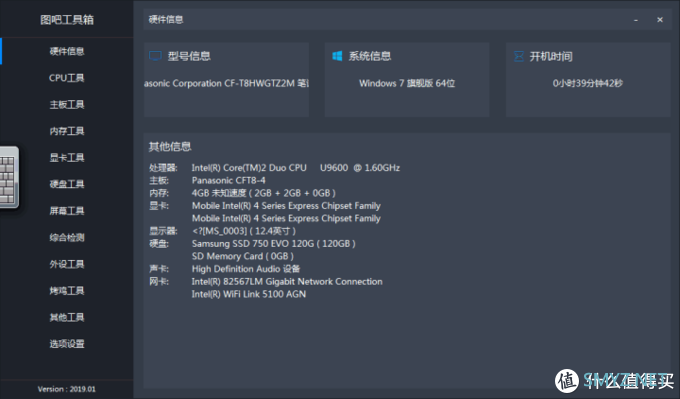
Task: Minimize the 硬件信息 window
Action: [636, 20]
